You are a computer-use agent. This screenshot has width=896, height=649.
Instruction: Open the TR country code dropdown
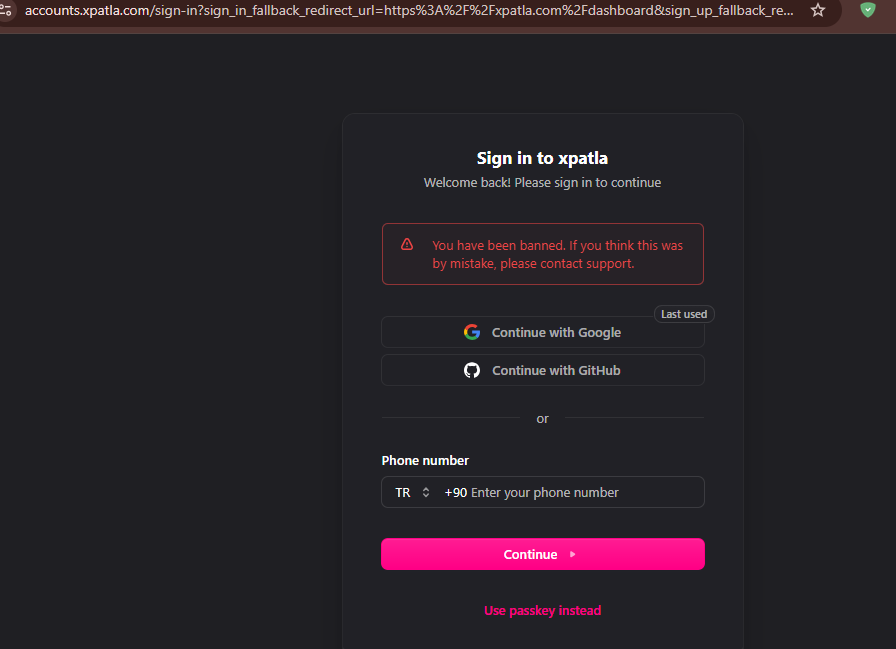(412, 492)
